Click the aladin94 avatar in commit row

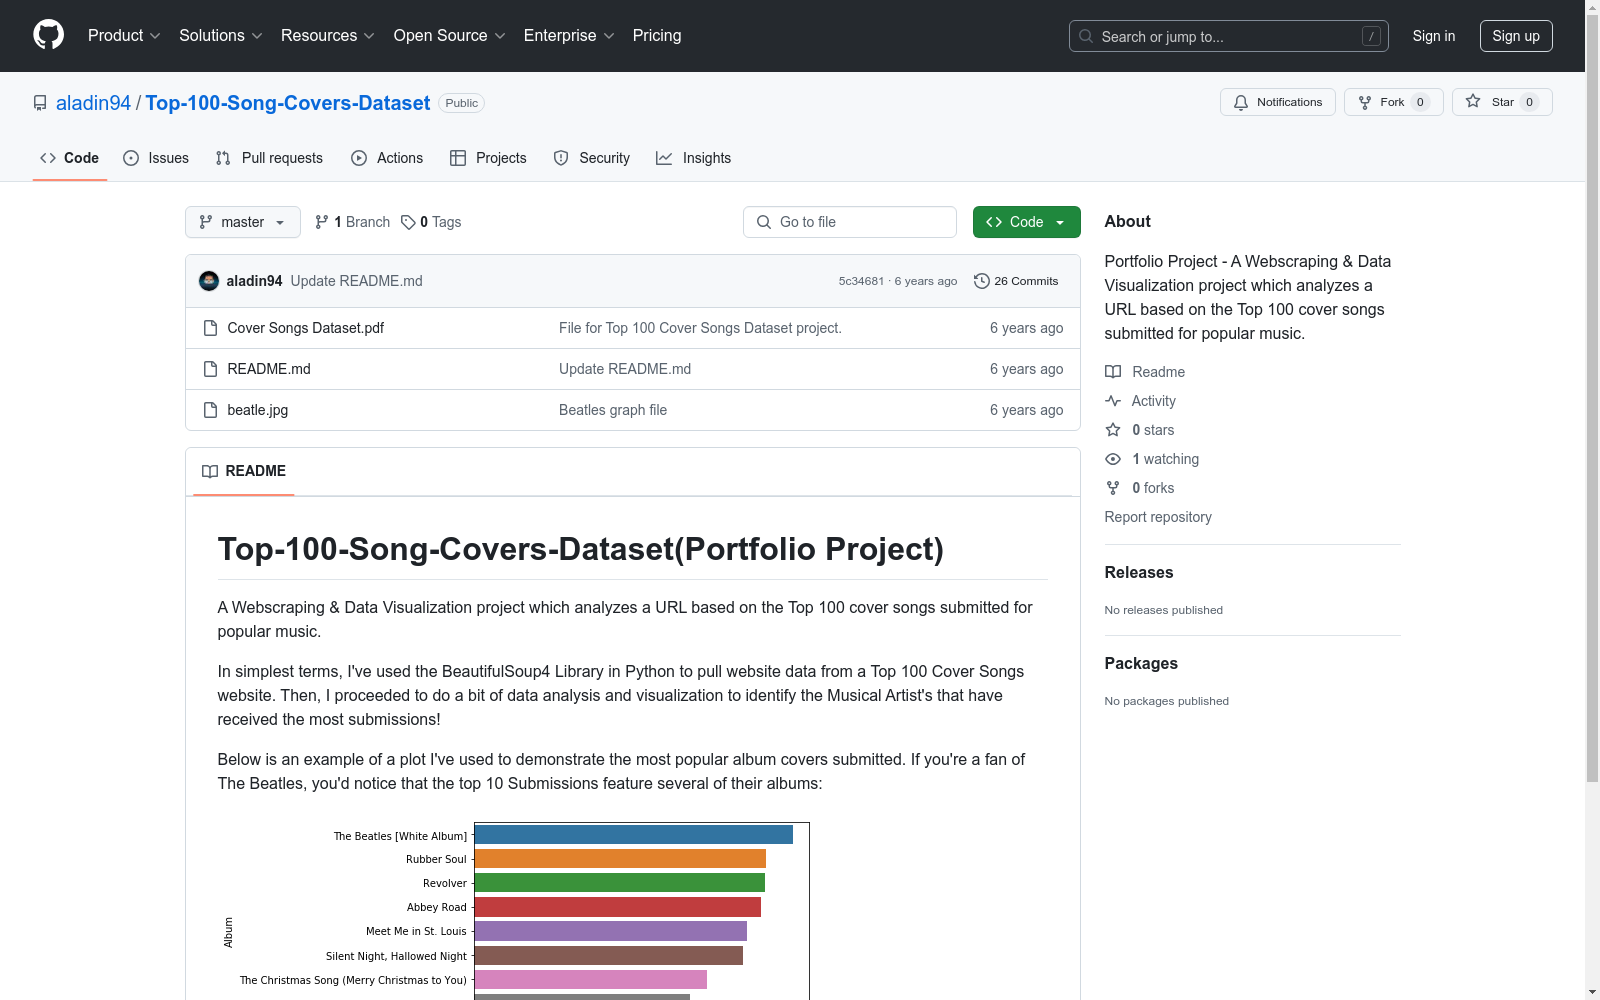point(209,281)
